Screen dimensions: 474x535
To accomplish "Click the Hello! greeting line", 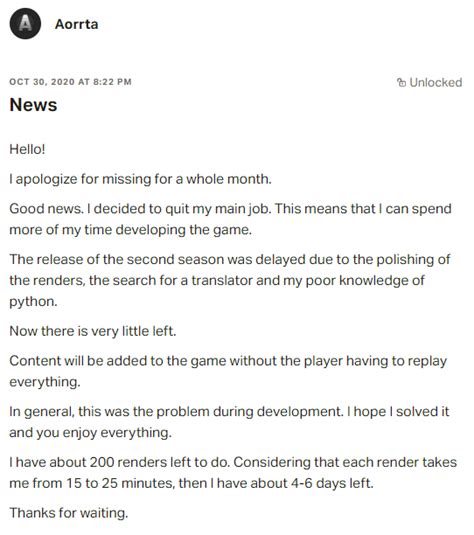I will click(27, 149).
